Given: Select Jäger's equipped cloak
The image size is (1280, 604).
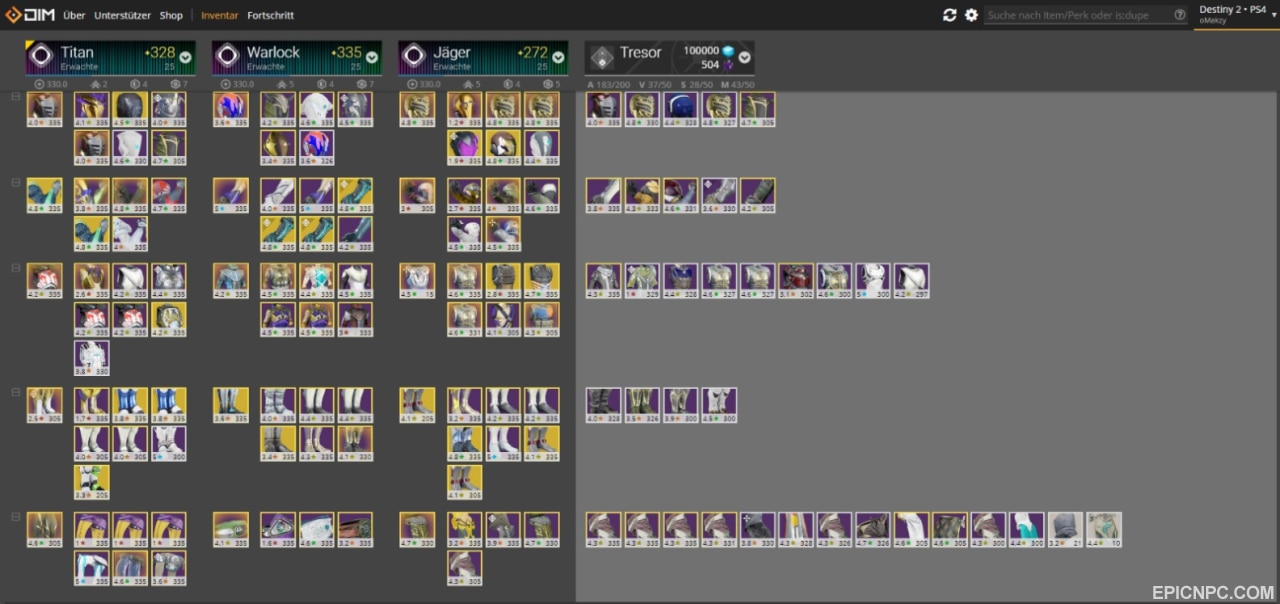Looking at the screenshot, I should coord(418,530).
